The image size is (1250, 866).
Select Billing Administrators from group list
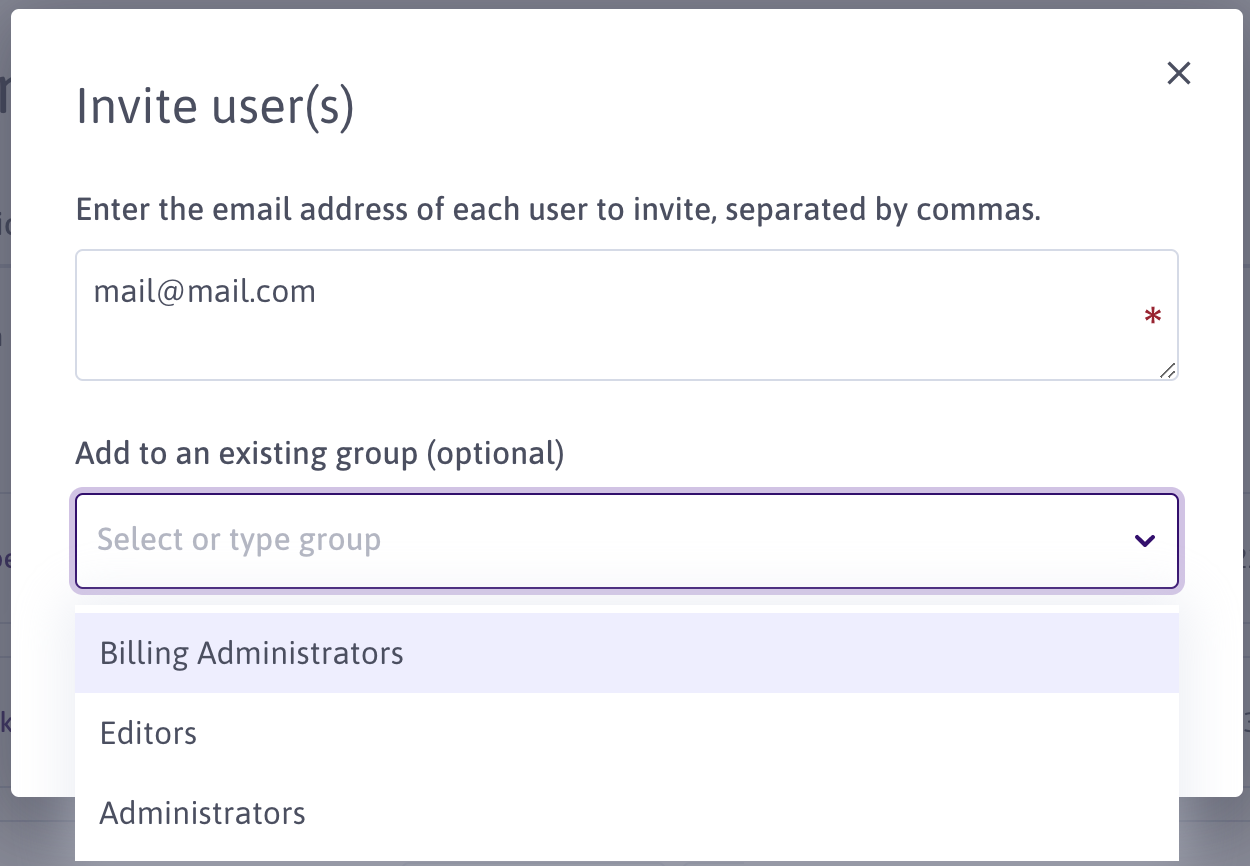[x=252, y=653]
